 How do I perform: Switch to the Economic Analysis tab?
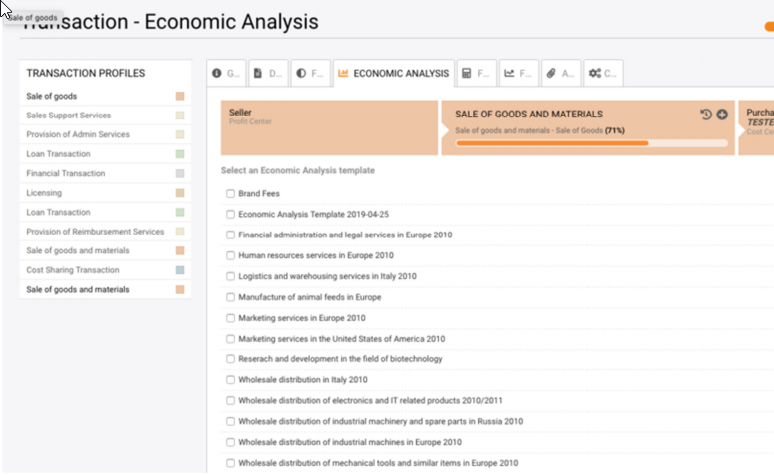point(393,73)
